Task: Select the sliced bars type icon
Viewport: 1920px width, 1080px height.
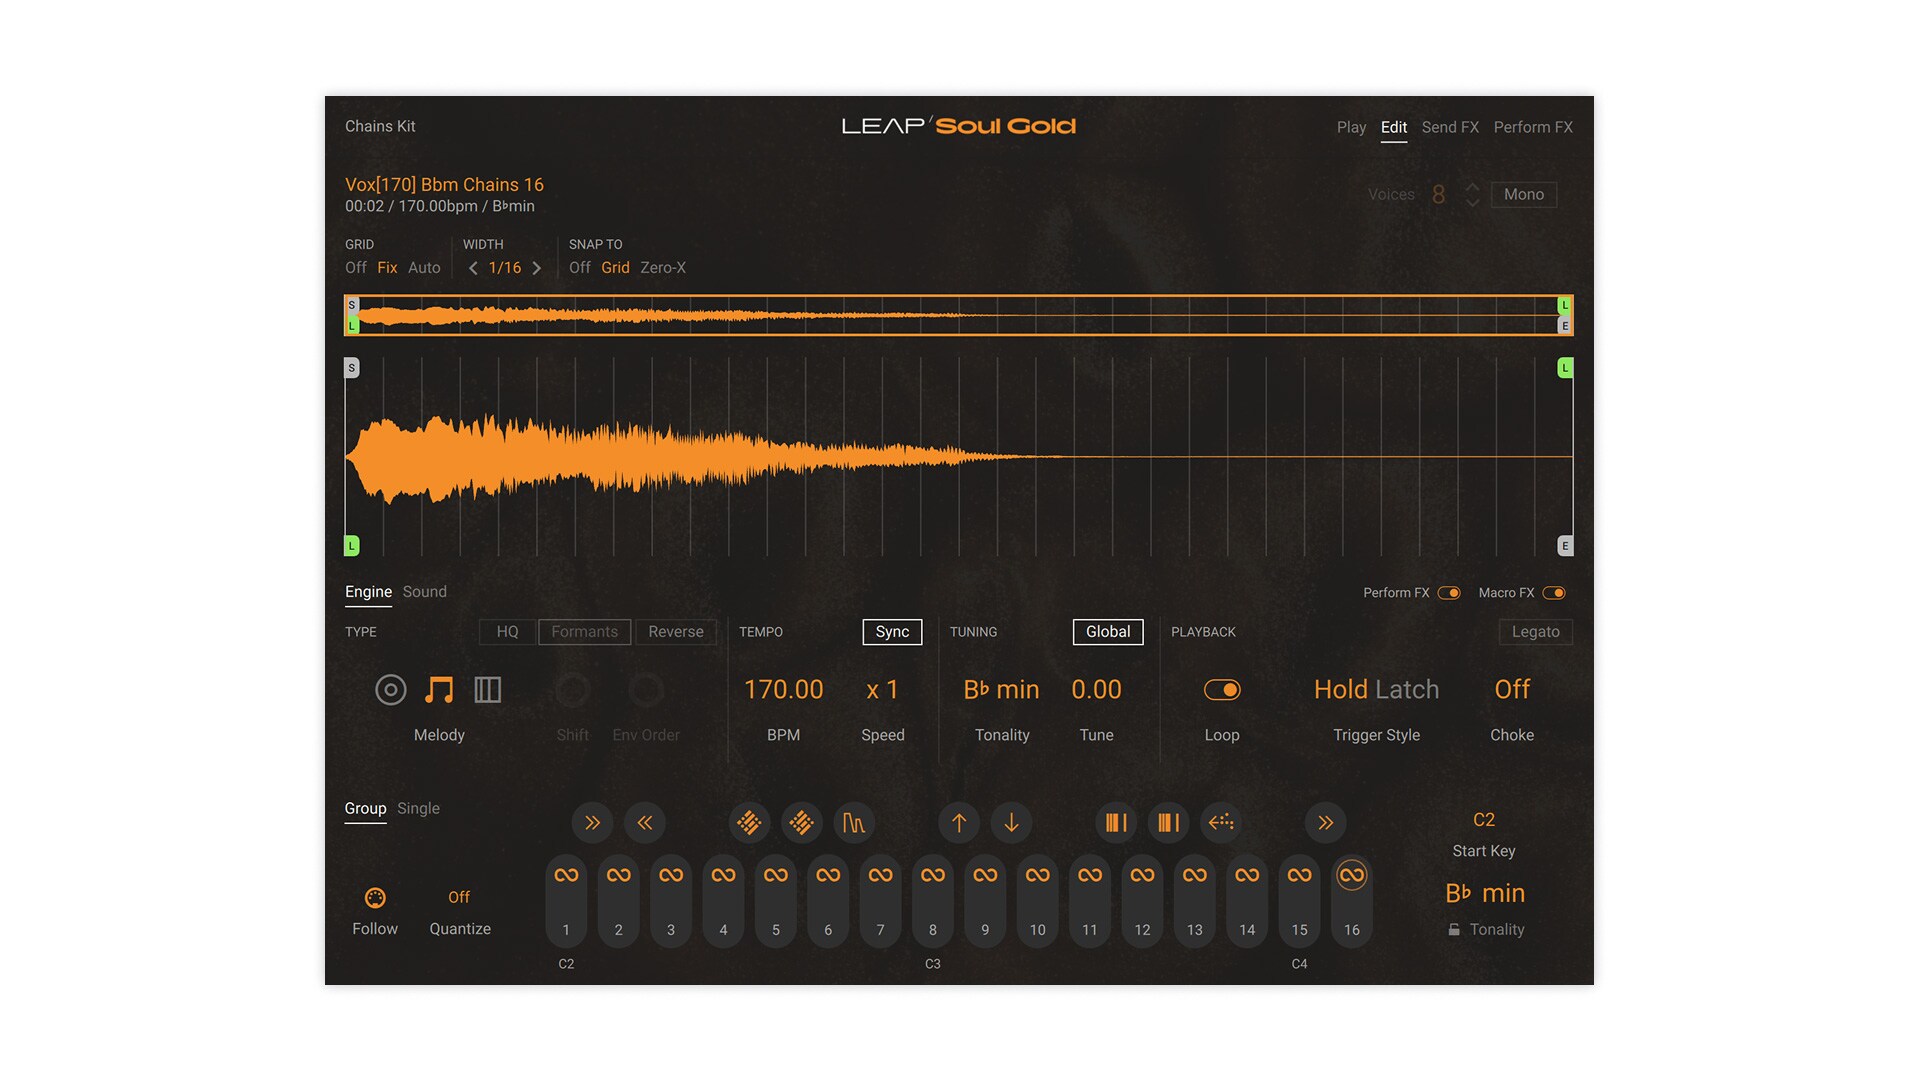Action: click(487, 690)
